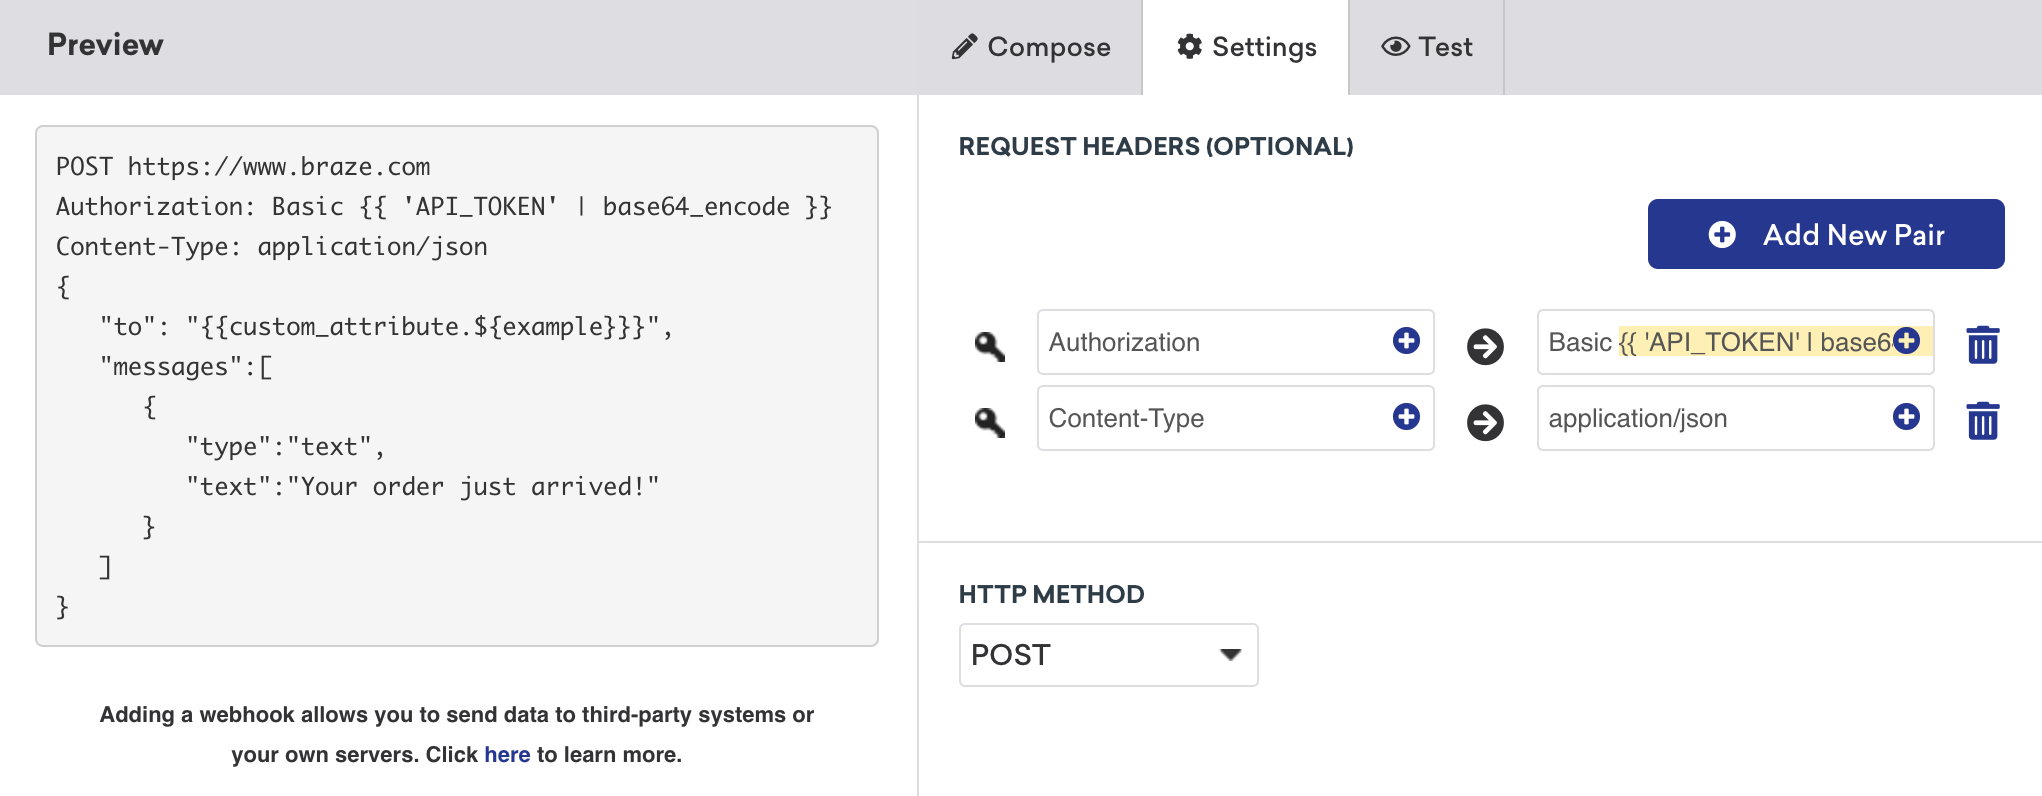Open the Settings tab
Screen dimensions: 2042x796
[x=1246, y=47]
